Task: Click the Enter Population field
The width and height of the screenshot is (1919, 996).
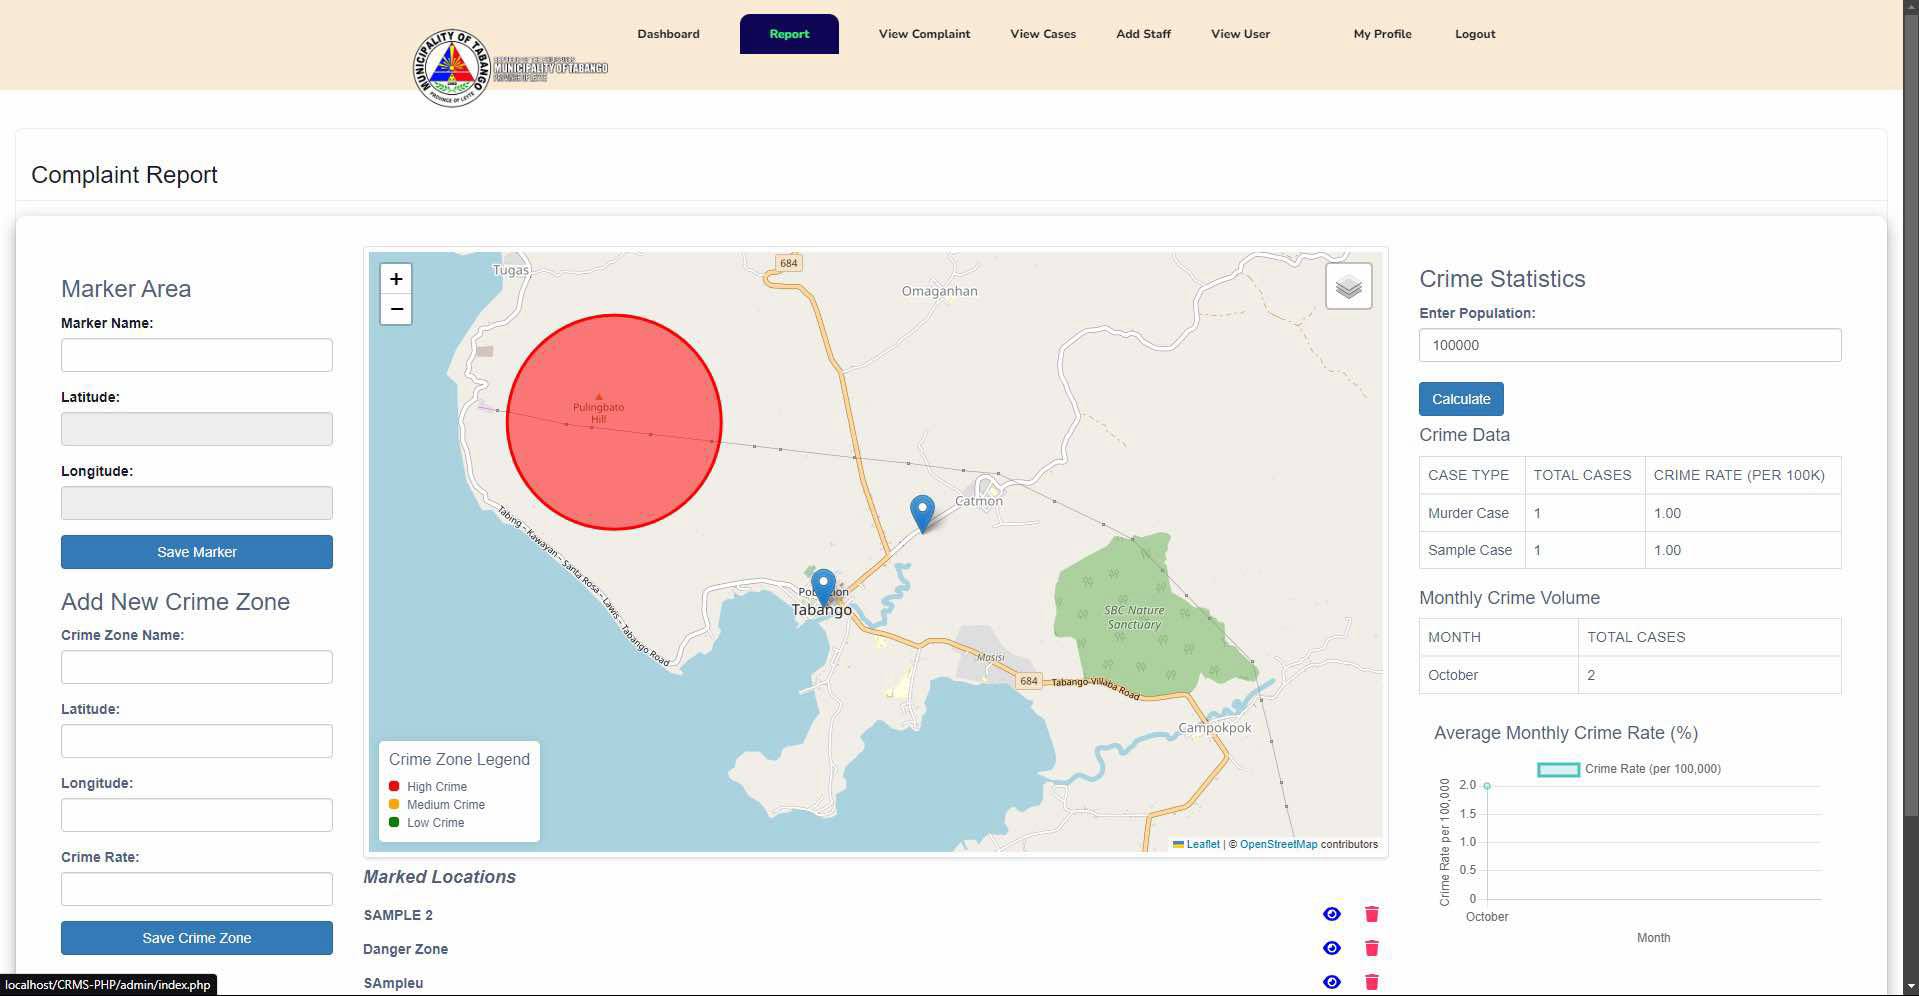Action: tap(1630, 345)
